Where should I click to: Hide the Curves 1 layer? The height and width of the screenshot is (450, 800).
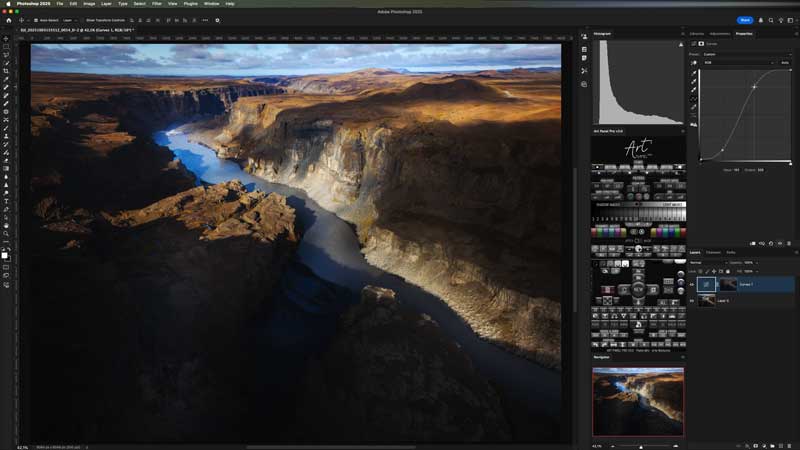[692, 285]
